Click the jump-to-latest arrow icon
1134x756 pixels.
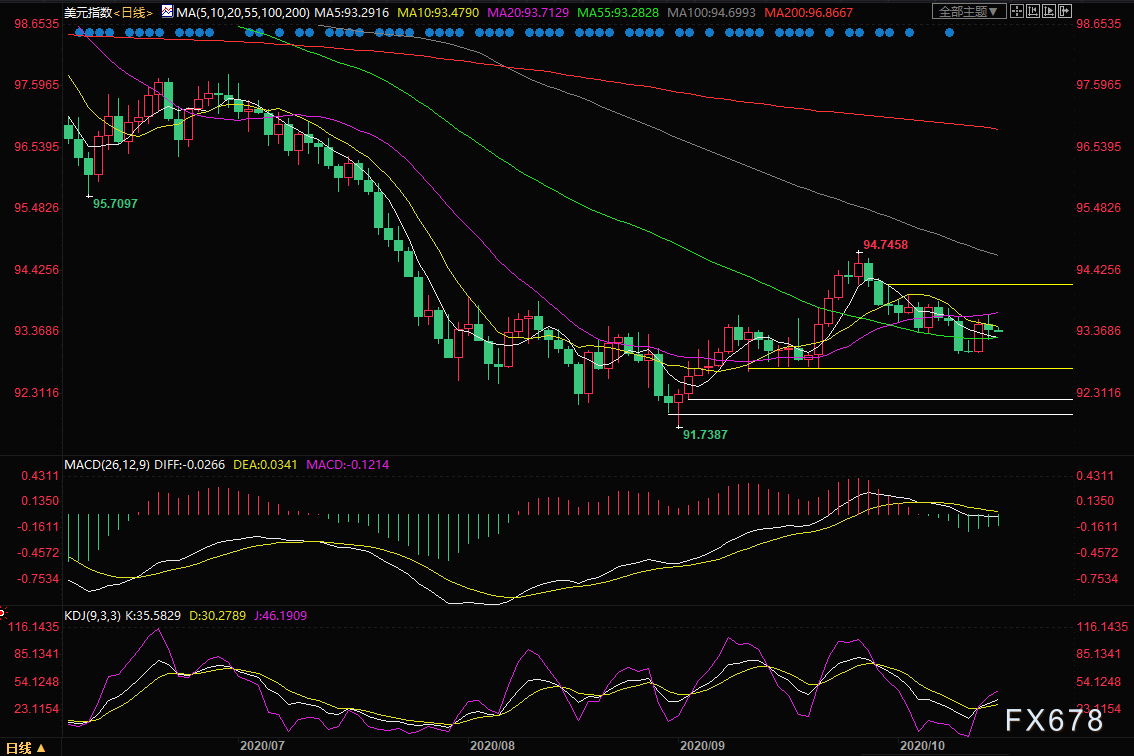pyautogui.click(x=1065, y=11)
